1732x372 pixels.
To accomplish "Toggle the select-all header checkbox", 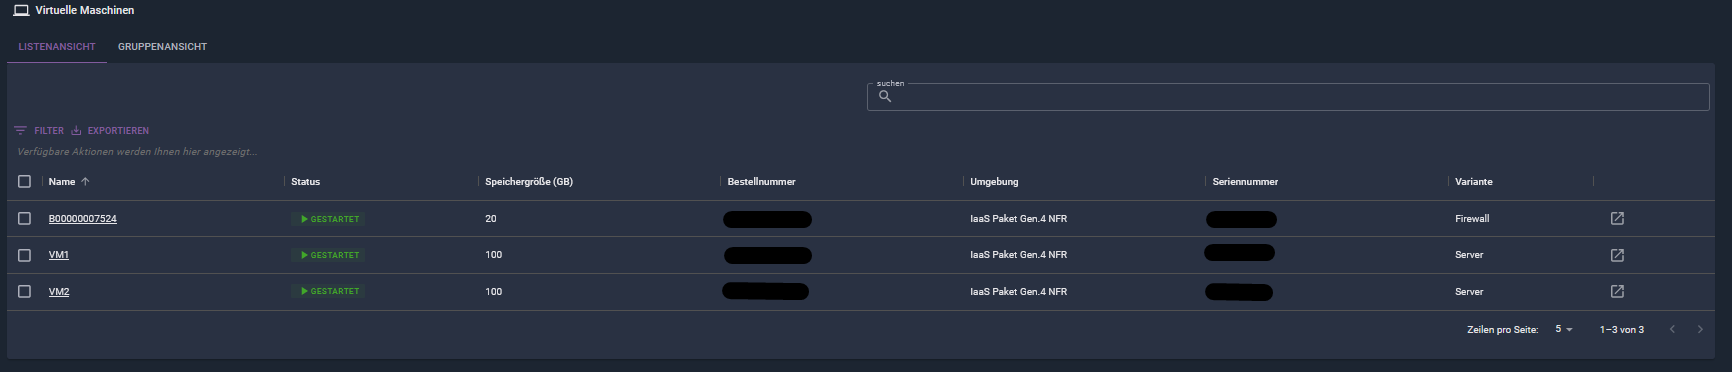I will [x=24, y=181].
